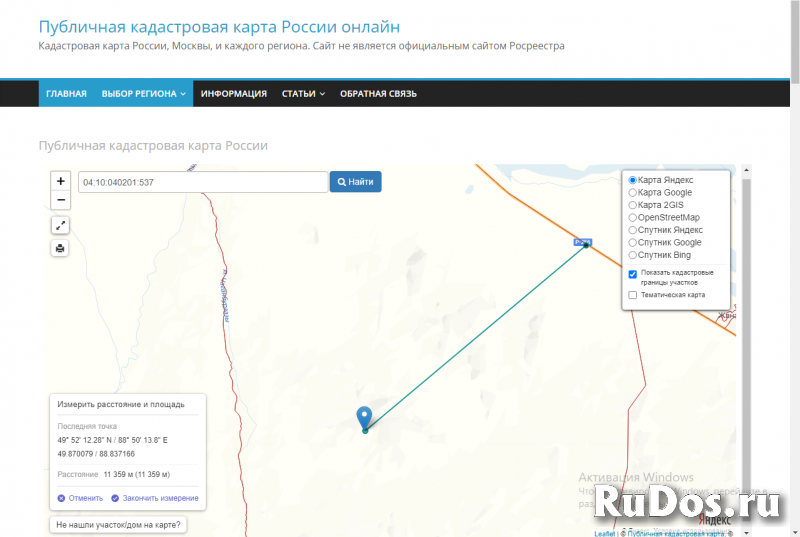Enable Тематическая карта checkbox
The image size is (800, 537).
tap(633, 295)
